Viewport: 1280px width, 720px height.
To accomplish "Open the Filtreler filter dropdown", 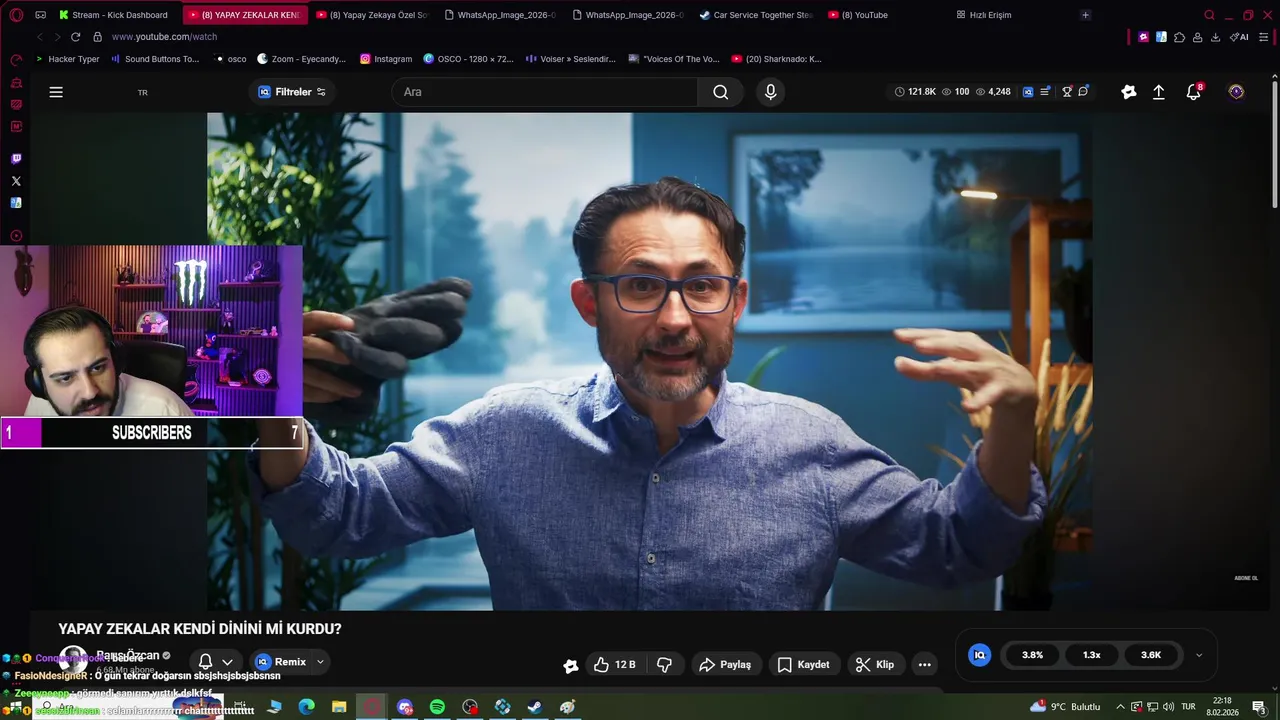I will pyautogui.click(x=292, y=92).
